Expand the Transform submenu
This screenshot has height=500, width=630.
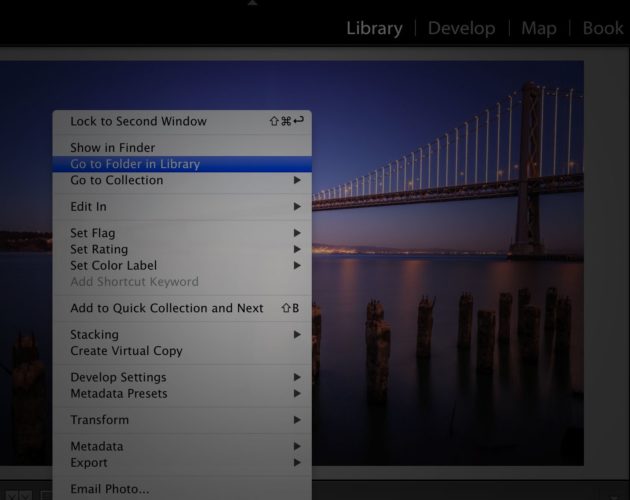click(182, 420)
